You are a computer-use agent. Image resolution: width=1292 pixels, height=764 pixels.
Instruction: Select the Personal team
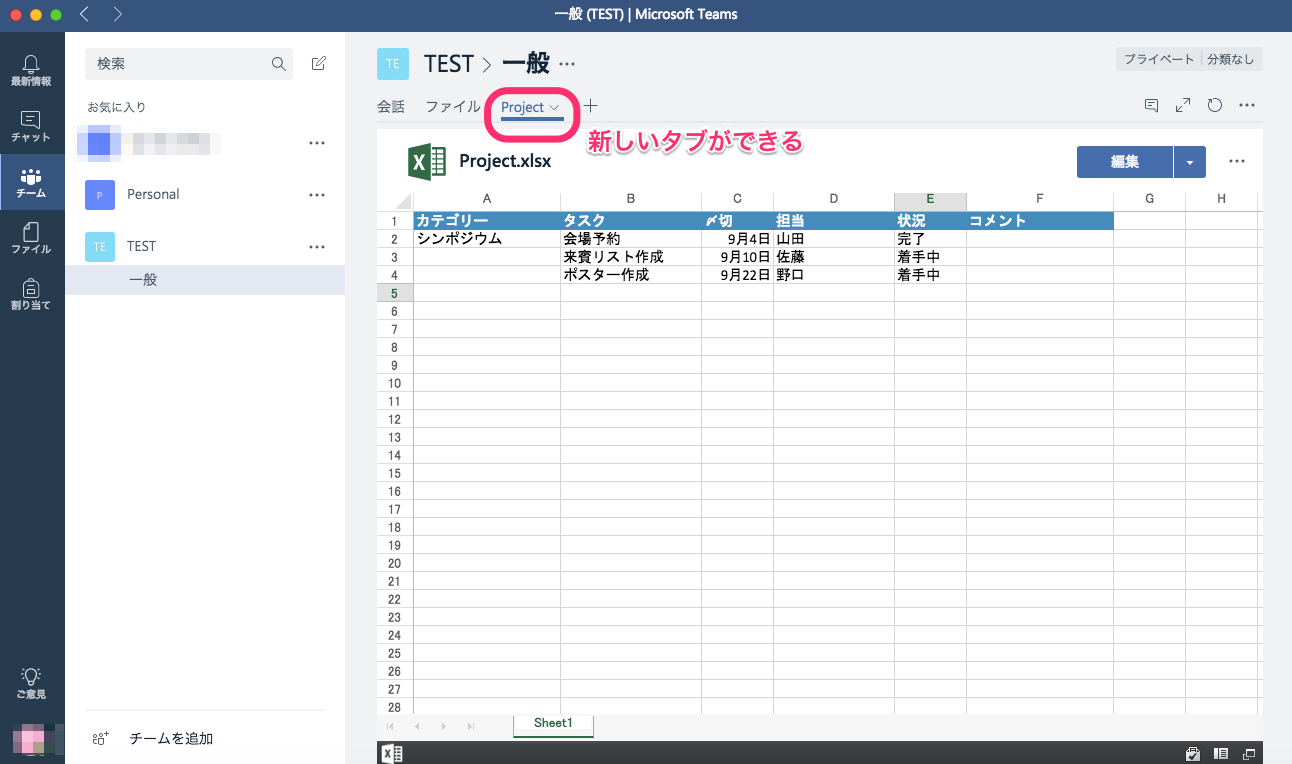pyautogui.click(x=153, y=194)
